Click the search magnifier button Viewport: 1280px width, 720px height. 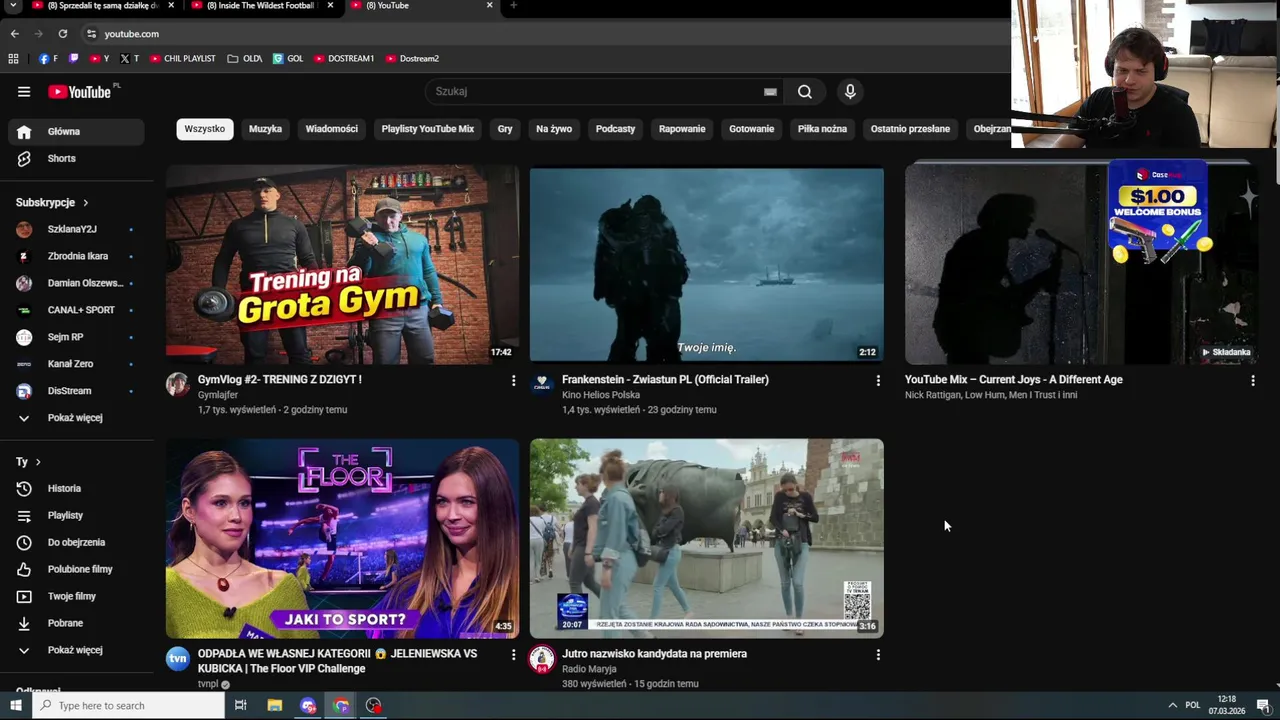click(805, 92)
